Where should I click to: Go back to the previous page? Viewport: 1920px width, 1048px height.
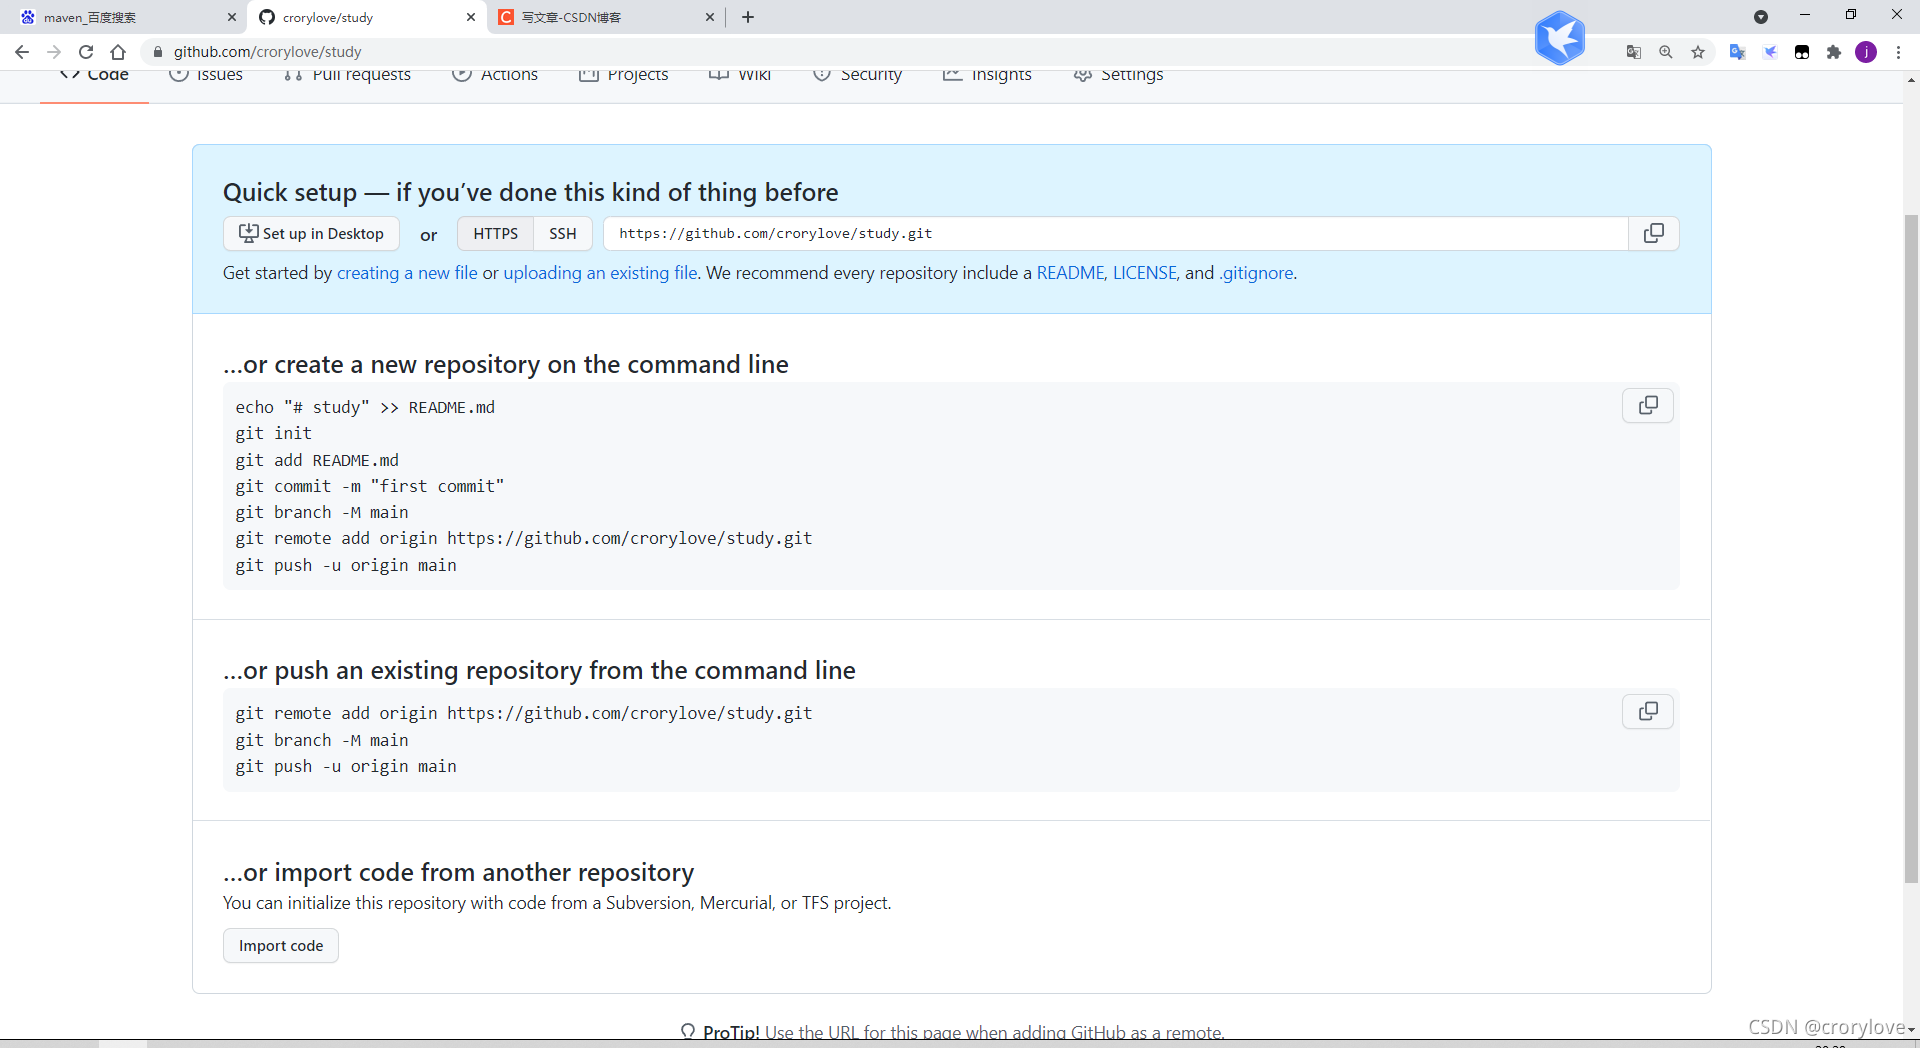22,52
